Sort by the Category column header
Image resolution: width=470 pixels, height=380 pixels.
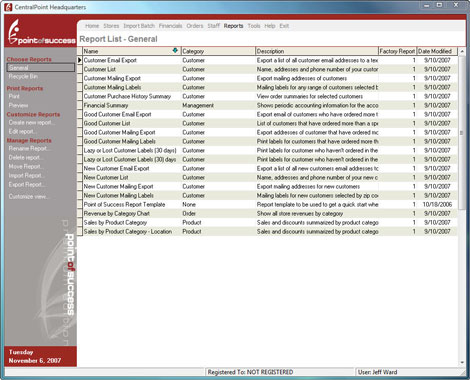218,51
